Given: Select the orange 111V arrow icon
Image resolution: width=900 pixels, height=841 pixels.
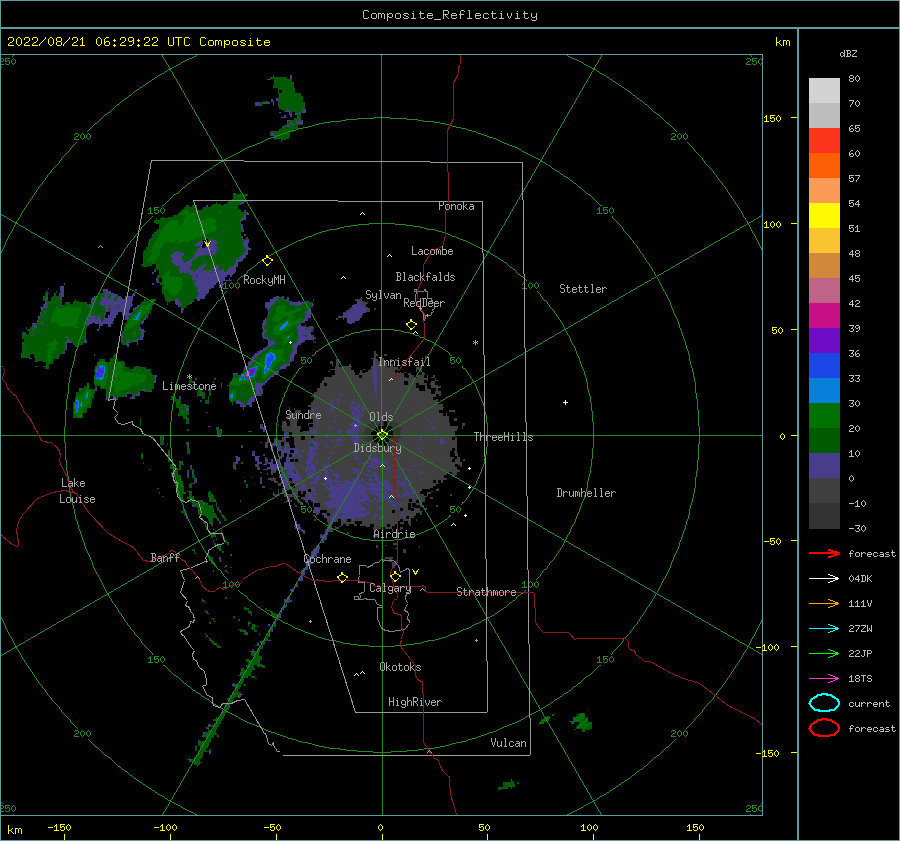Looking at the screenshot, I should coord(824,603).
